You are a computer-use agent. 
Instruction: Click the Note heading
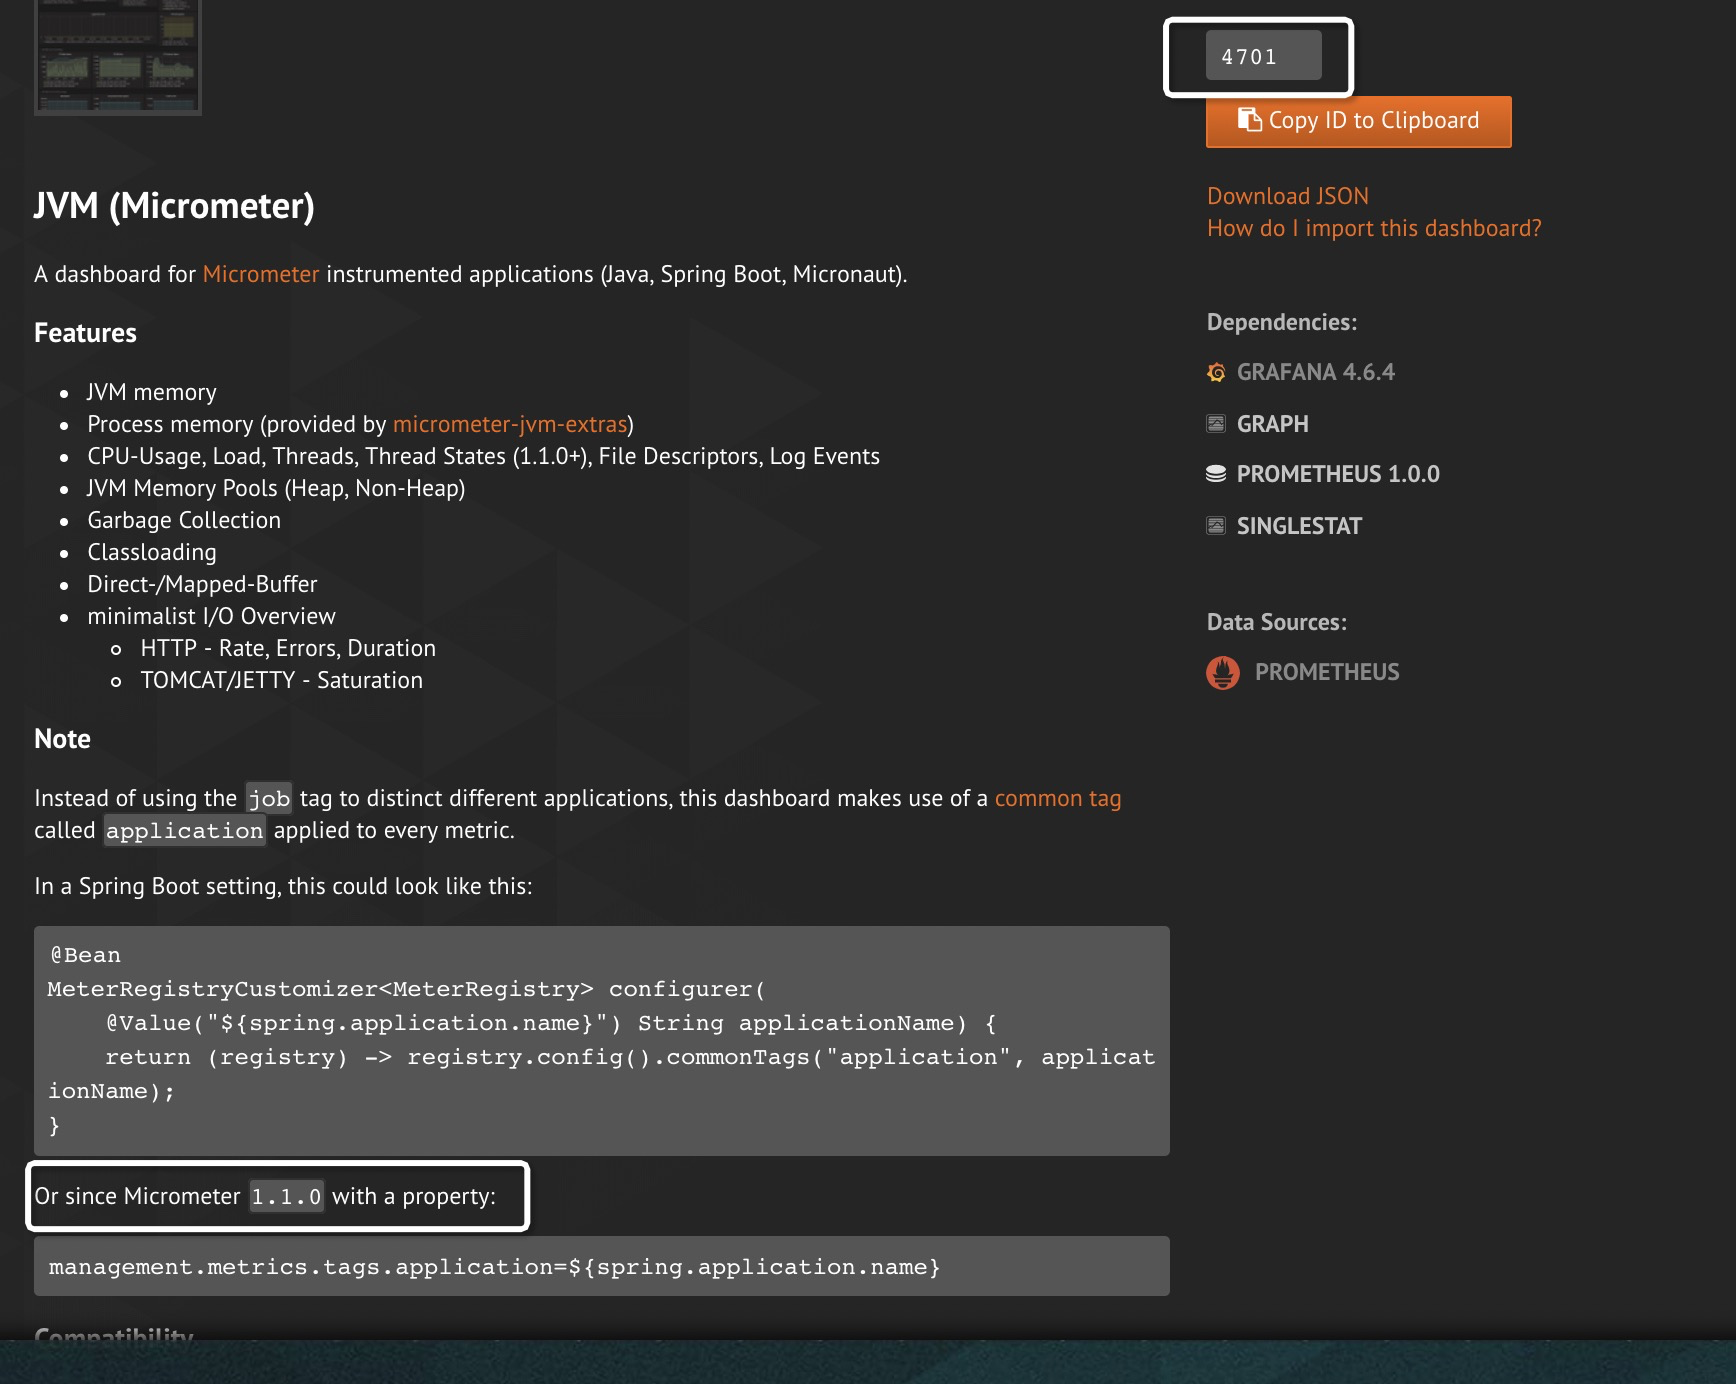[x=62, y=739]
